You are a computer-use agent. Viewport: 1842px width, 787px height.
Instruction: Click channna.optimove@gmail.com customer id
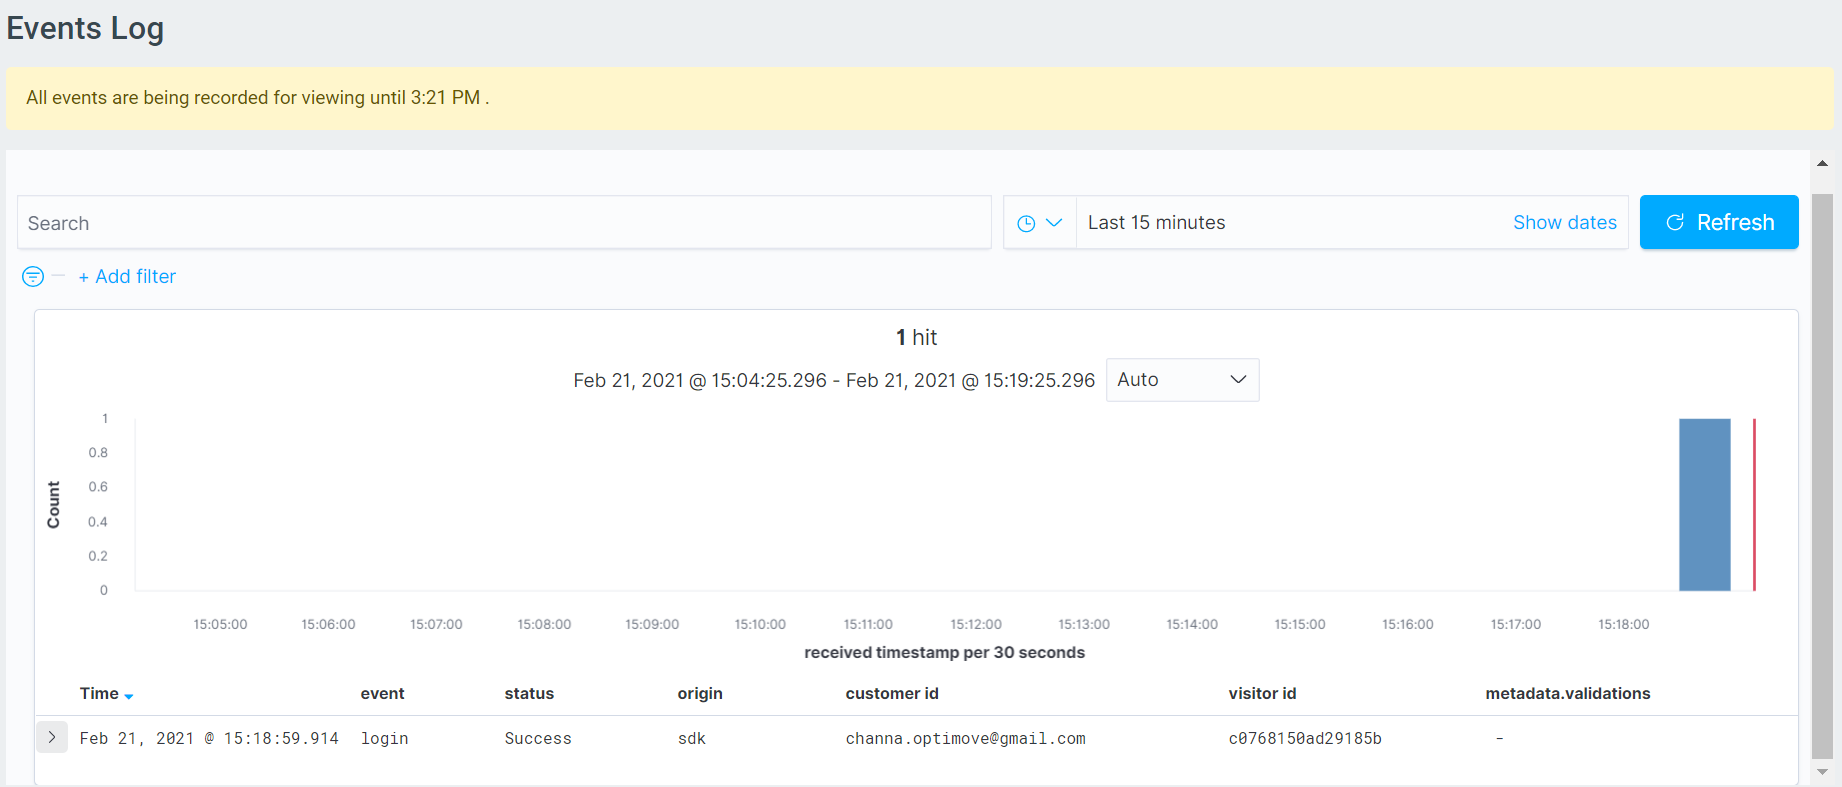(965, 738)
